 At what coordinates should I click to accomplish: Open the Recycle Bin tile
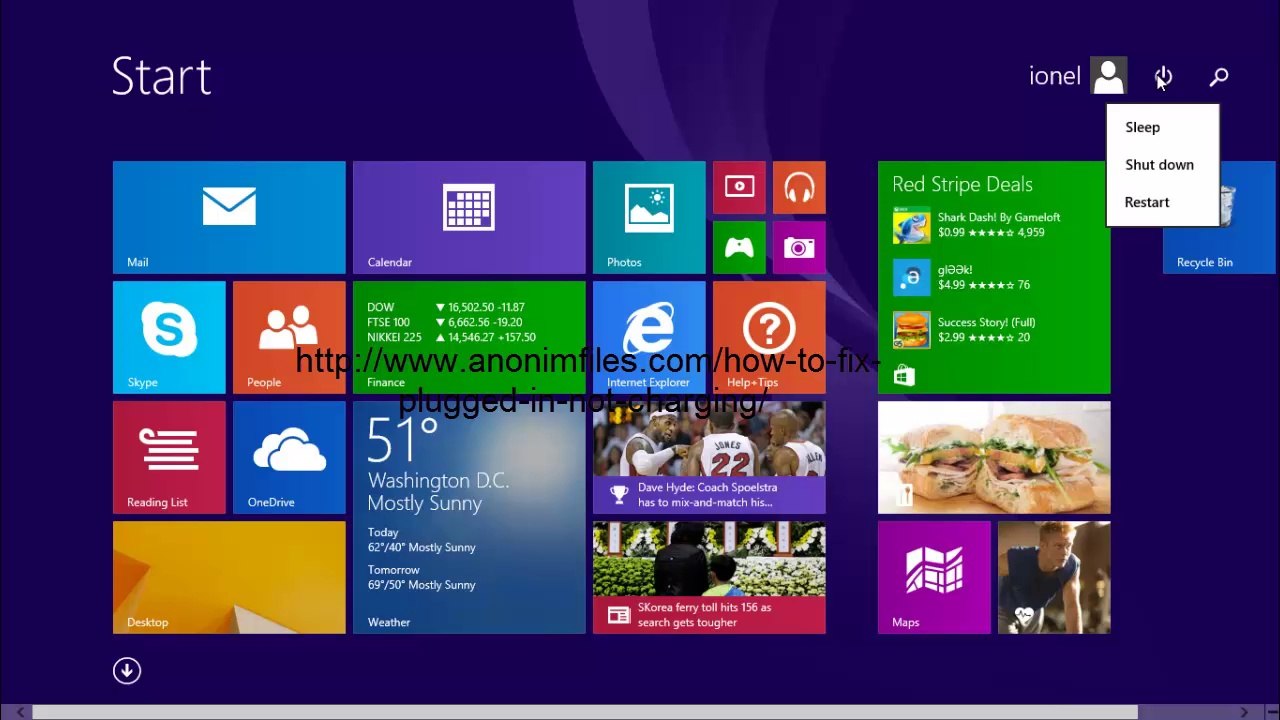pos(1219,217)
